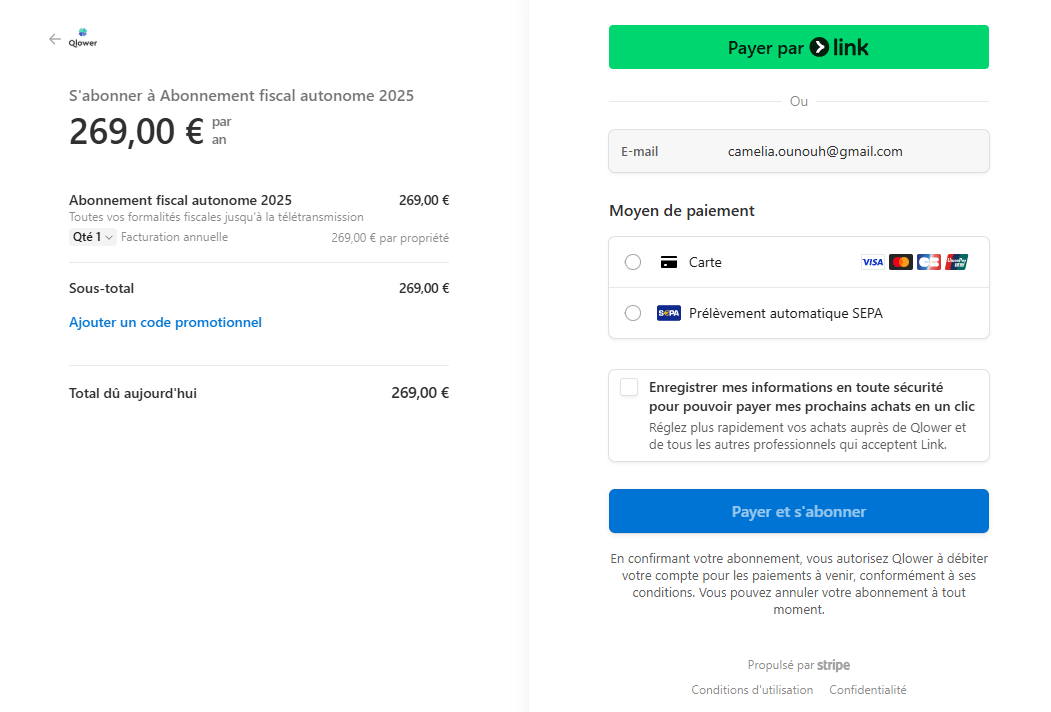This screenshot has width=1051, height=712.
Task: Check the save my information checkbox
Action: tap(629, 388)
